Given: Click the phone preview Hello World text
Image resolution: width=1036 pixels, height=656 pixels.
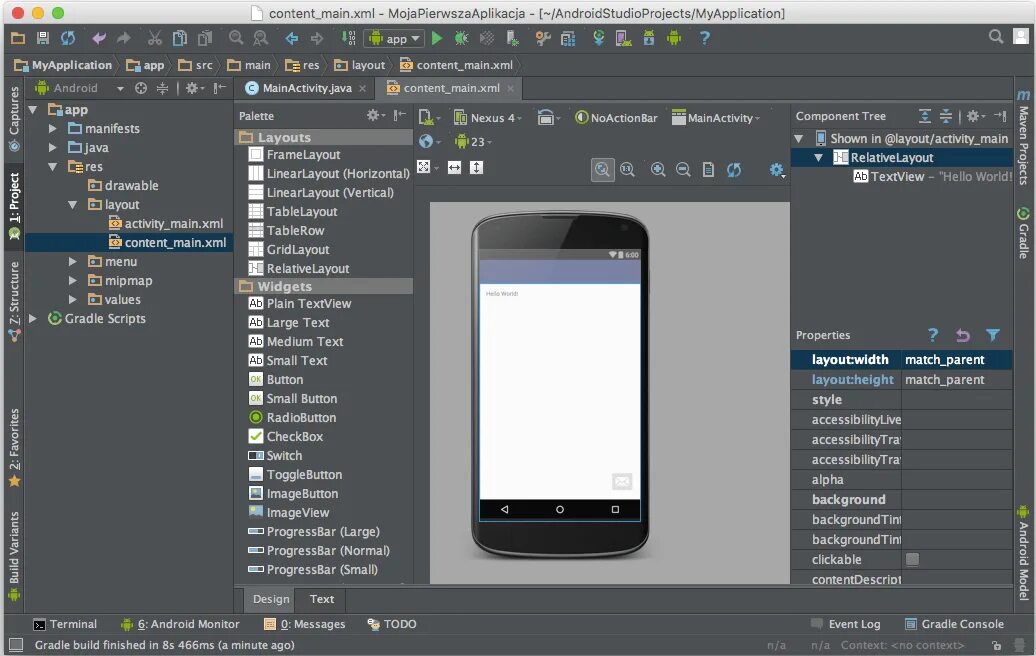Looking at the screenshot, I should [x=502, y=293].
